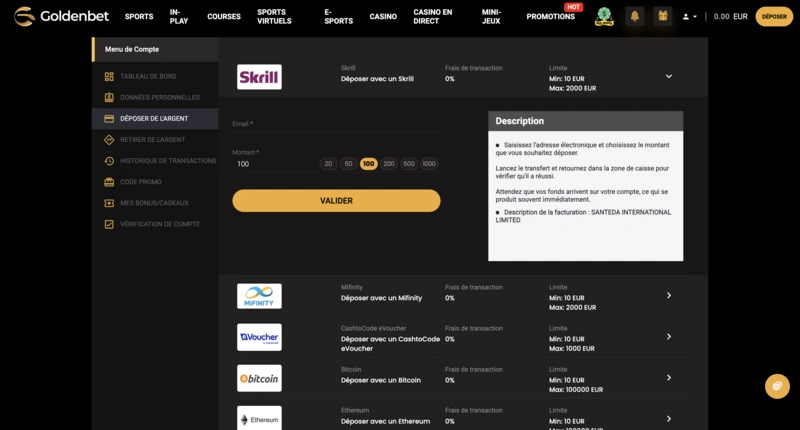Open the chat support bubble icon

point(776,386)
